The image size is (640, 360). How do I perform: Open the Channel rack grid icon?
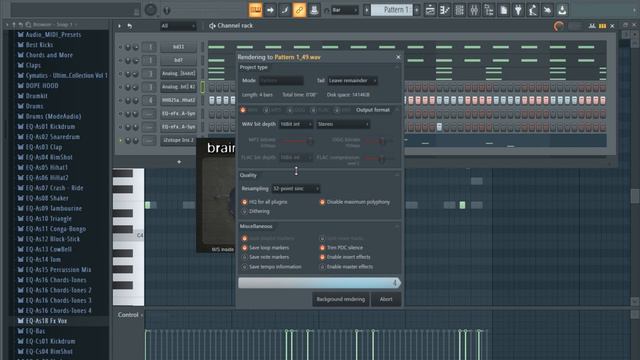[x=459, y=10]
